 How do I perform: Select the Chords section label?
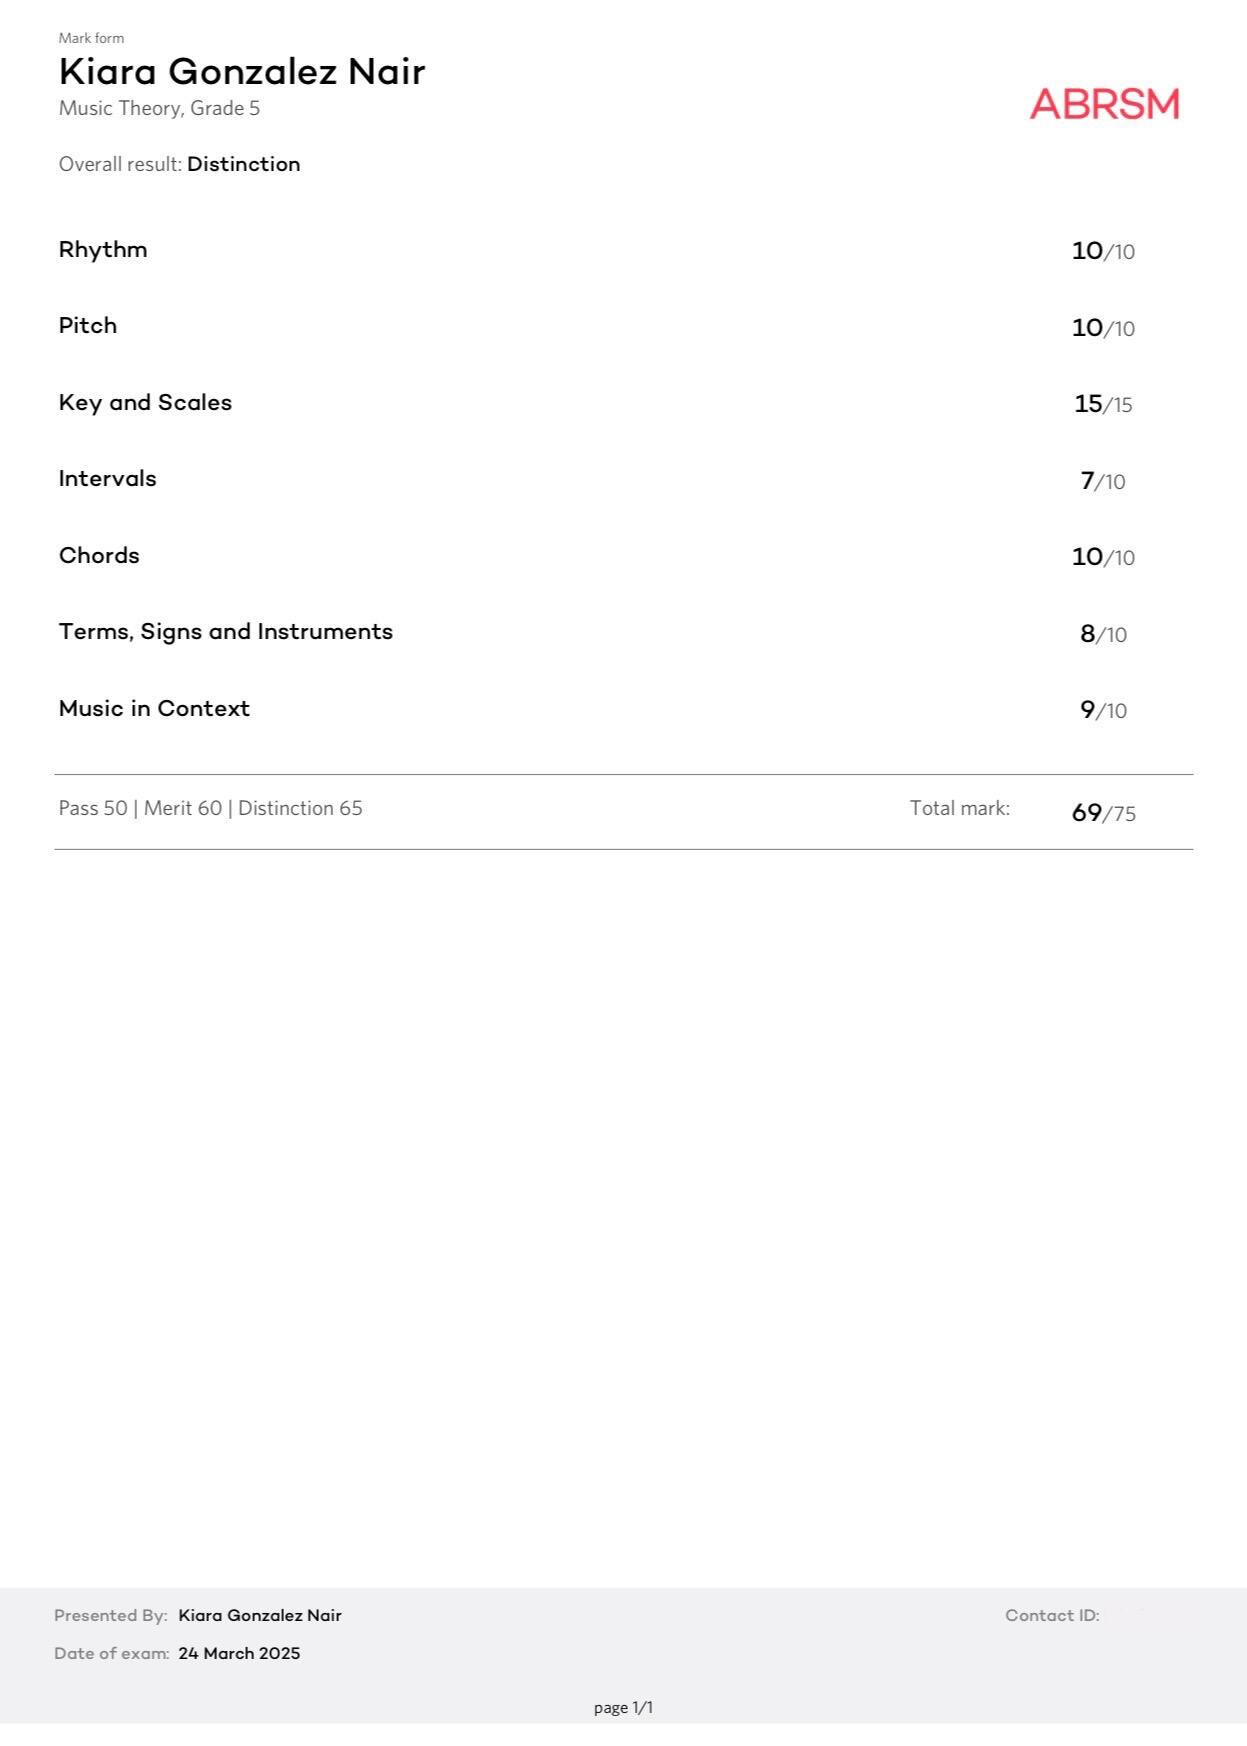coord(99,556)
